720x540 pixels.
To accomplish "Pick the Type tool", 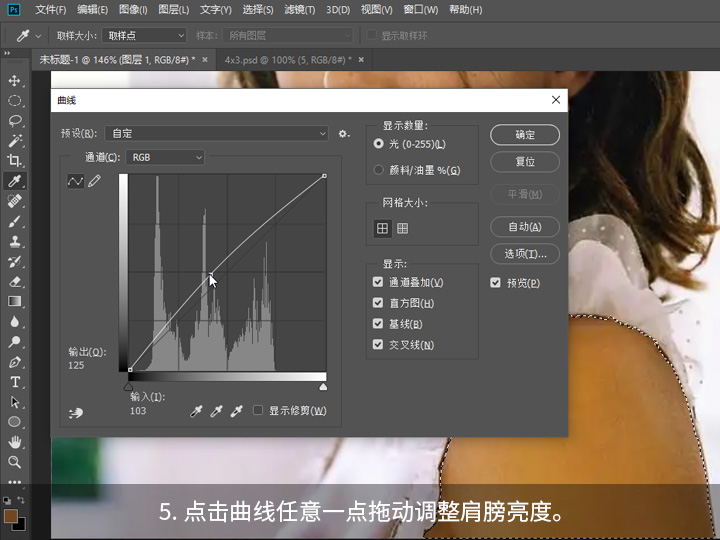I will 15,381.
